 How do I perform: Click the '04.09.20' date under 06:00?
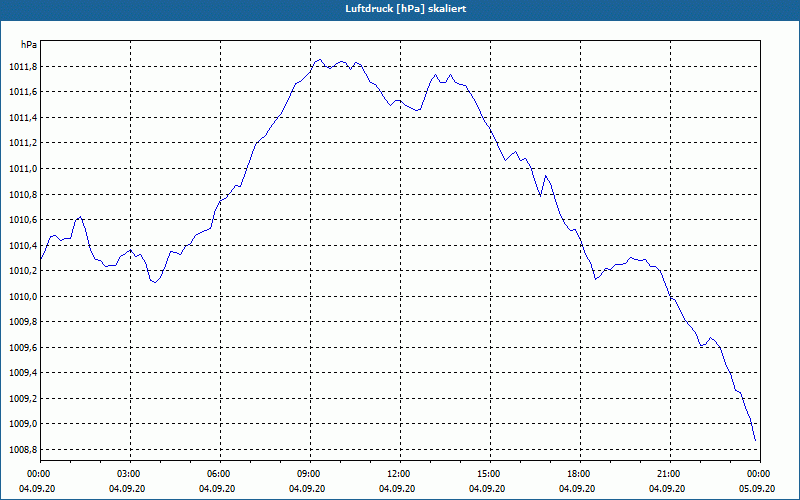coord(217,489)
